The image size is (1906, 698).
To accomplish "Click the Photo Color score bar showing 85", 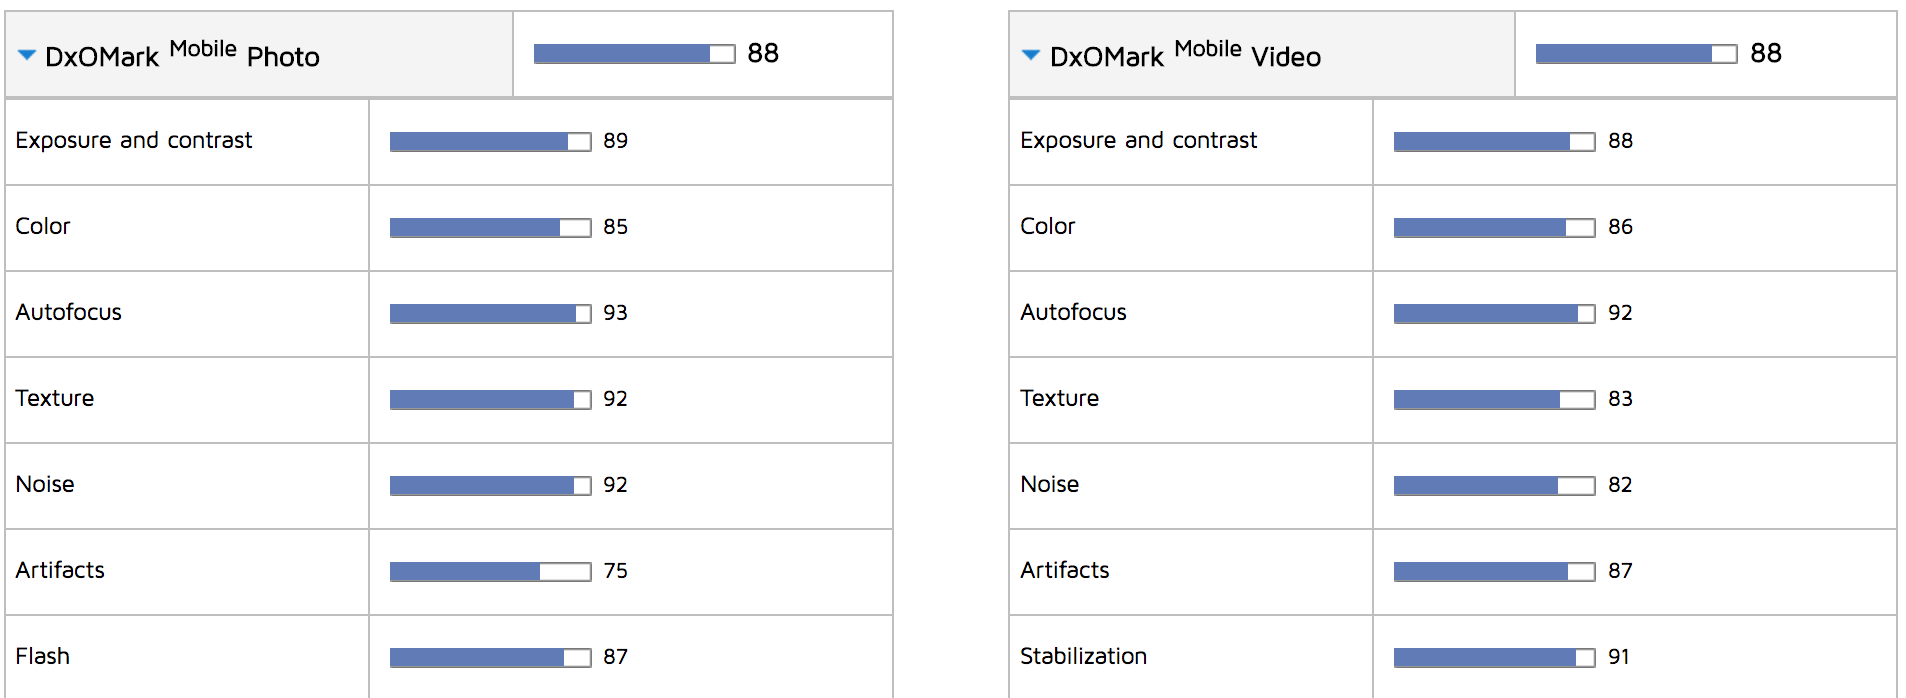I will 490,228.
